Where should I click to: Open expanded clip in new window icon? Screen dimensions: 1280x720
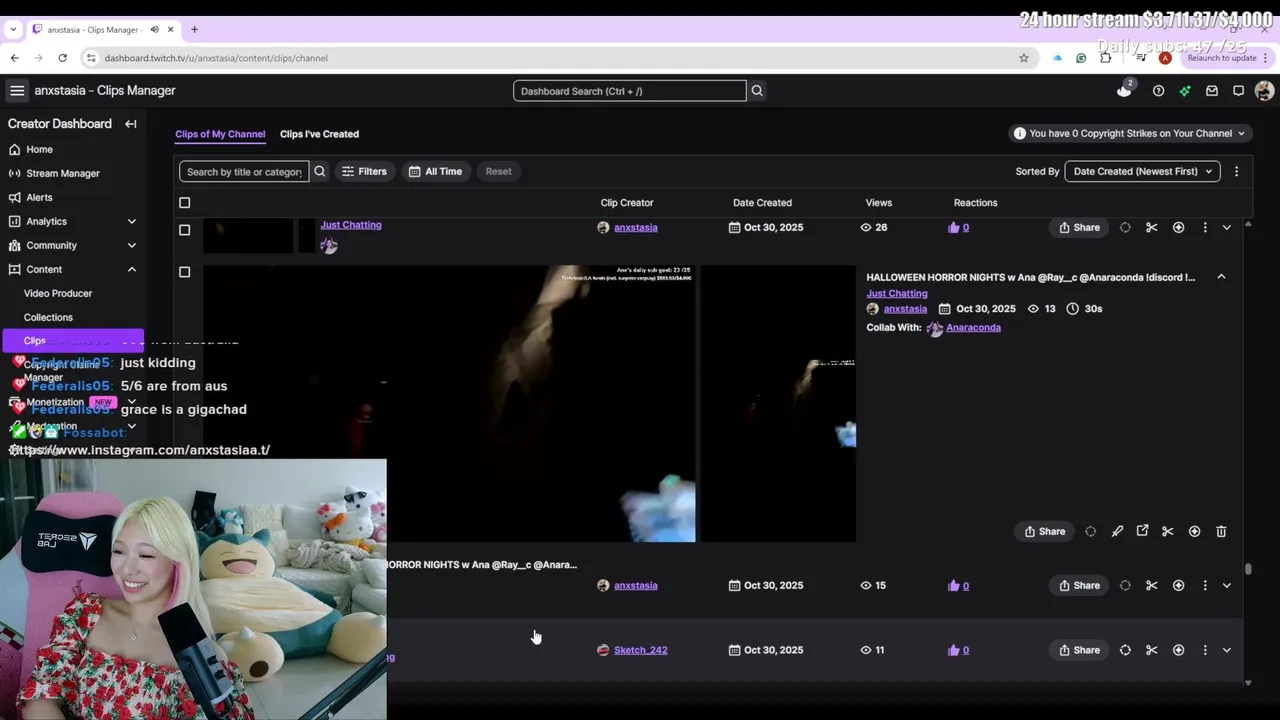(1142, 531)
